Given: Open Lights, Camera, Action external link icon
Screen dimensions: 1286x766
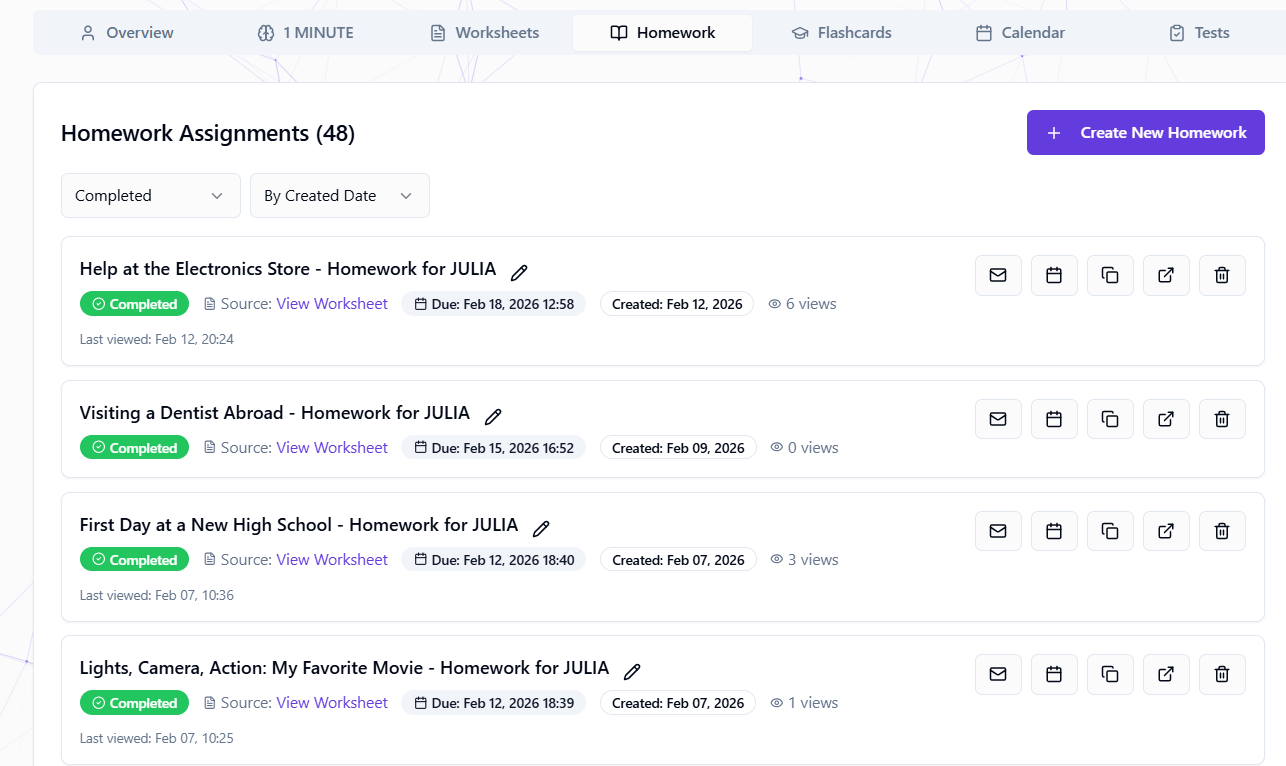Looking at the screenshot, I should (1166, 674).
